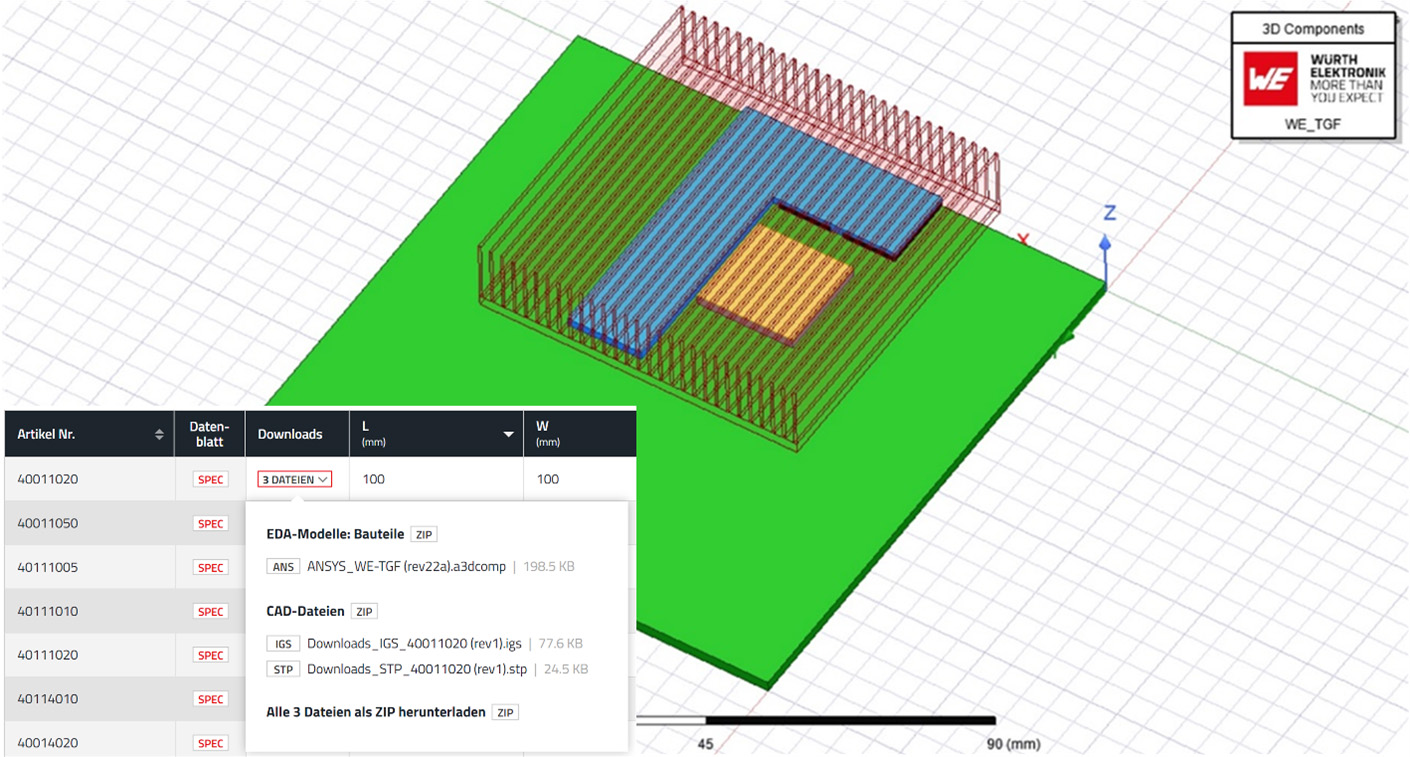
Task: Click the STP file type icon
Action: tap(283, 668)
